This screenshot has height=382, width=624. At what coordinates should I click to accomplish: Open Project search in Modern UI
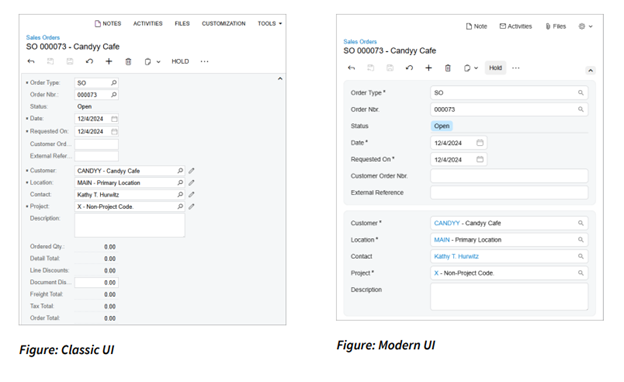(x=581, y=273)
